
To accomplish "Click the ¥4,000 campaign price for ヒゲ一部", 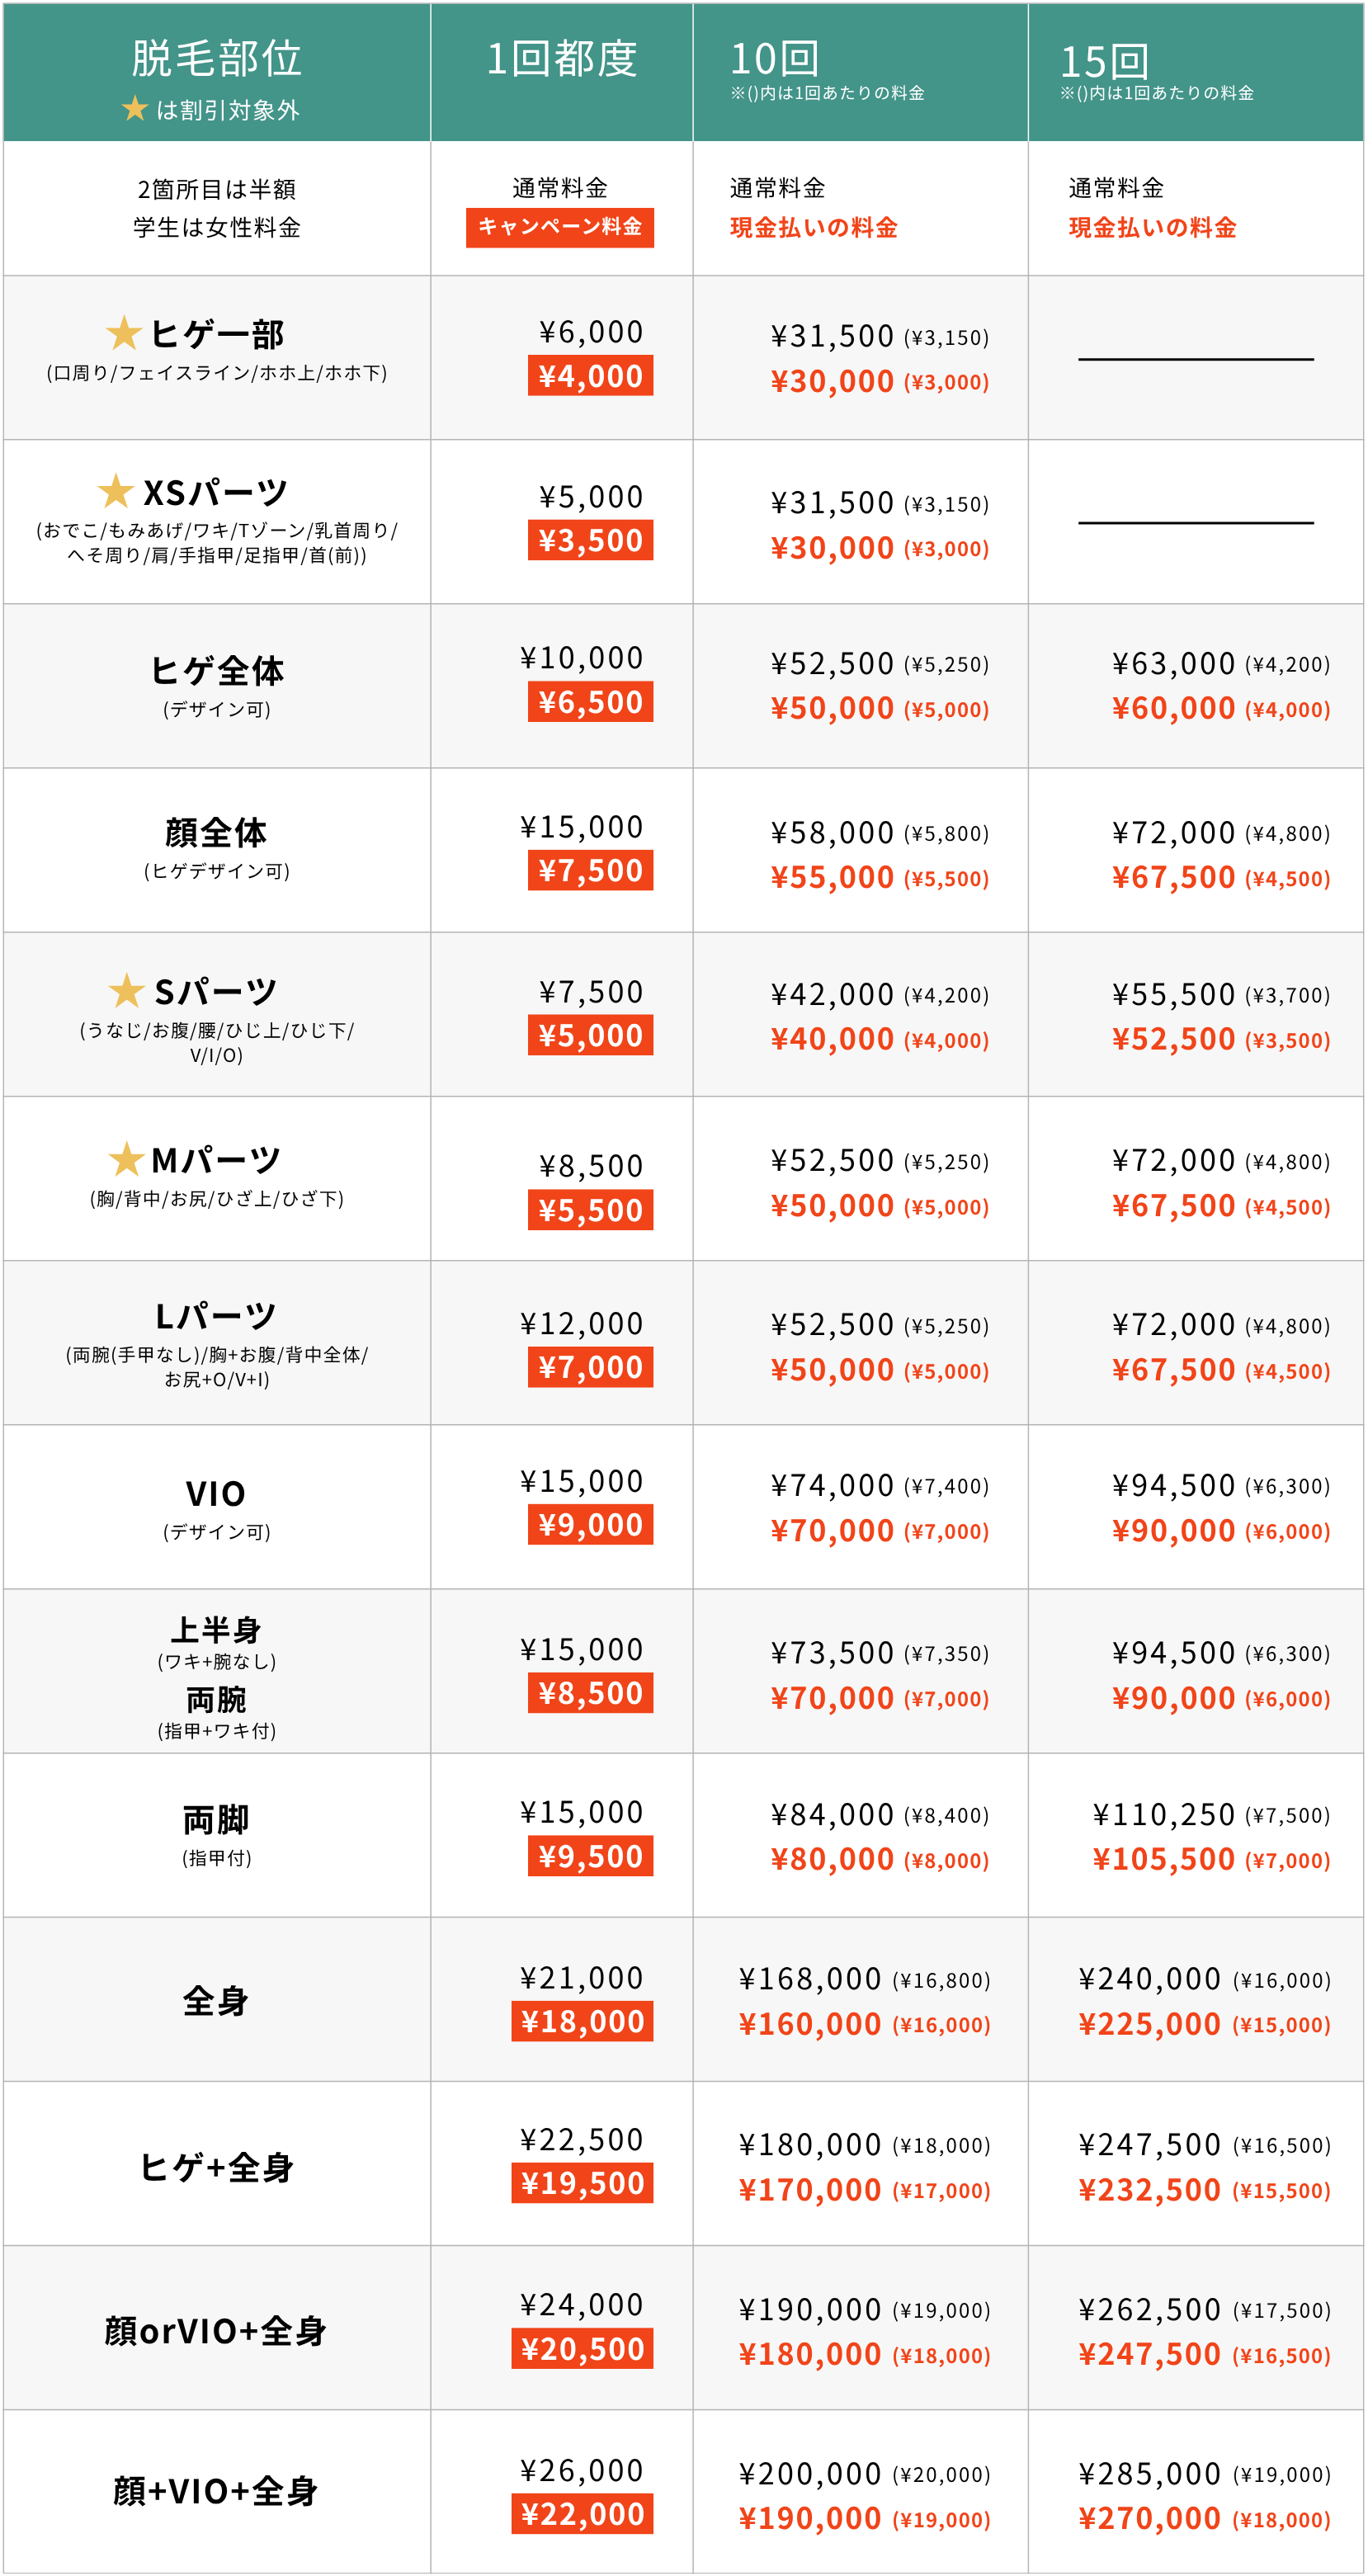I will [590, 376].
